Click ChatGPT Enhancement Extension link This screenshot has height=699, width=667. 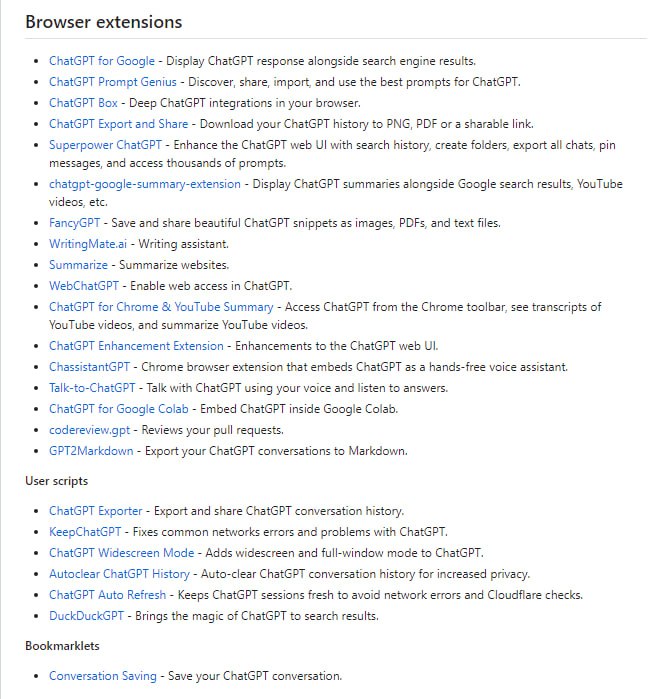[136, 346]
